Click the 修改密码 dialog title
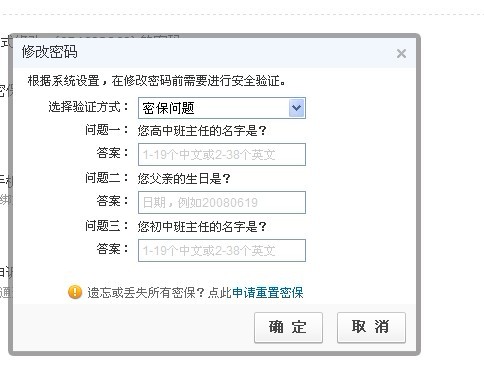Screen dimensions: 484x368 coord(50,52)
